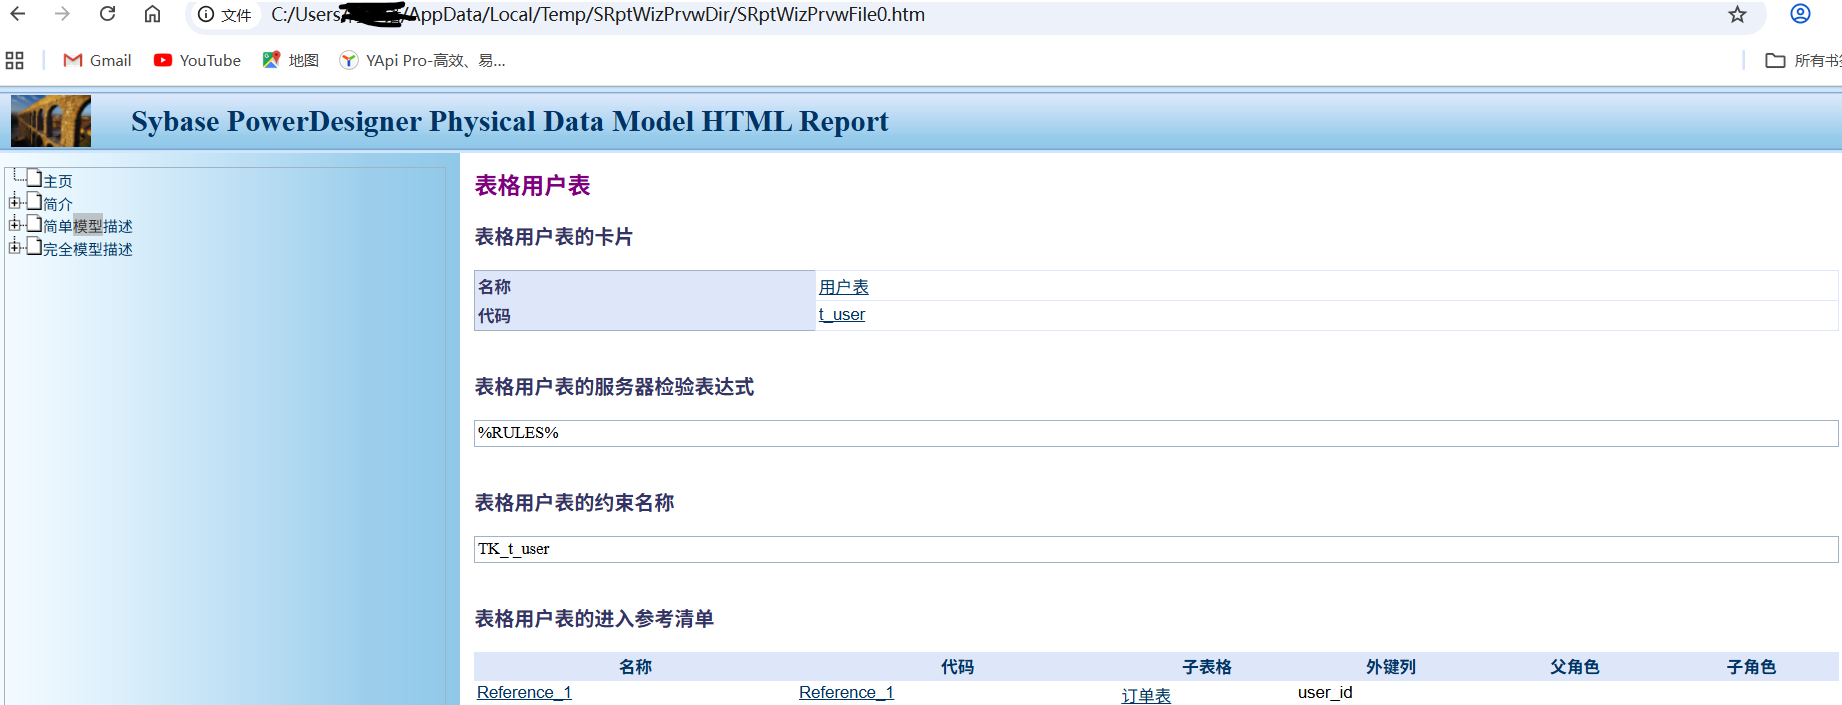The height and width of the screenshot is (705, 1842).
Task: Click the %RULES% expression box
Action: tap(1156, 433)
